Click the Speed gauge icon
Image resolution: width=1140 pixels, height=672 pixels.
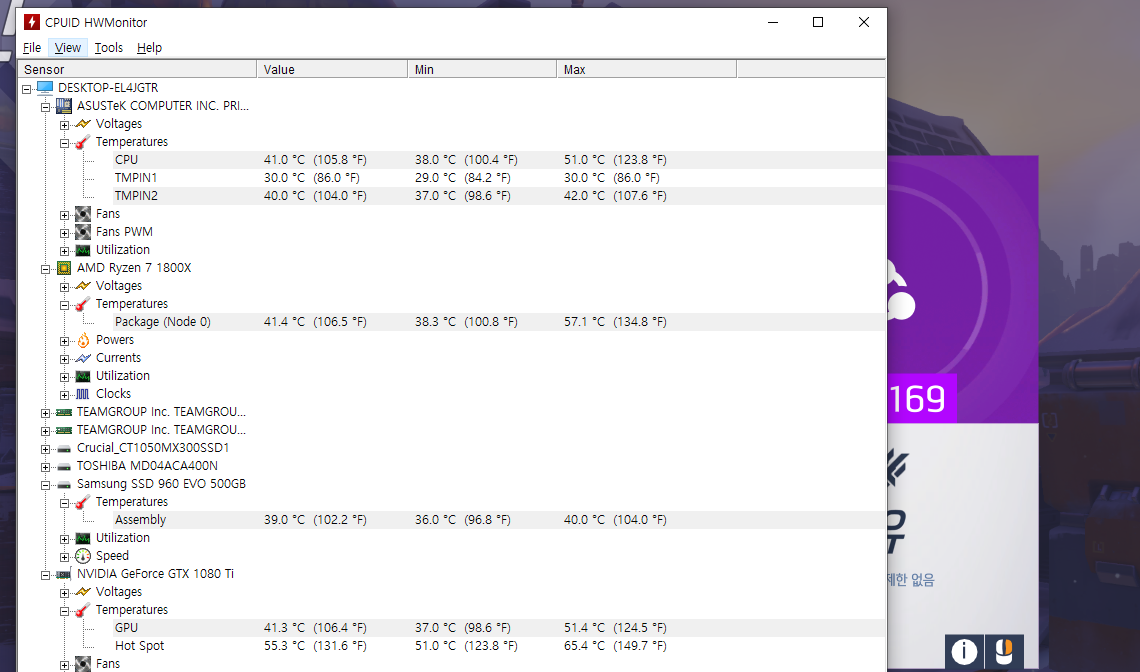[x=83, y=556]
